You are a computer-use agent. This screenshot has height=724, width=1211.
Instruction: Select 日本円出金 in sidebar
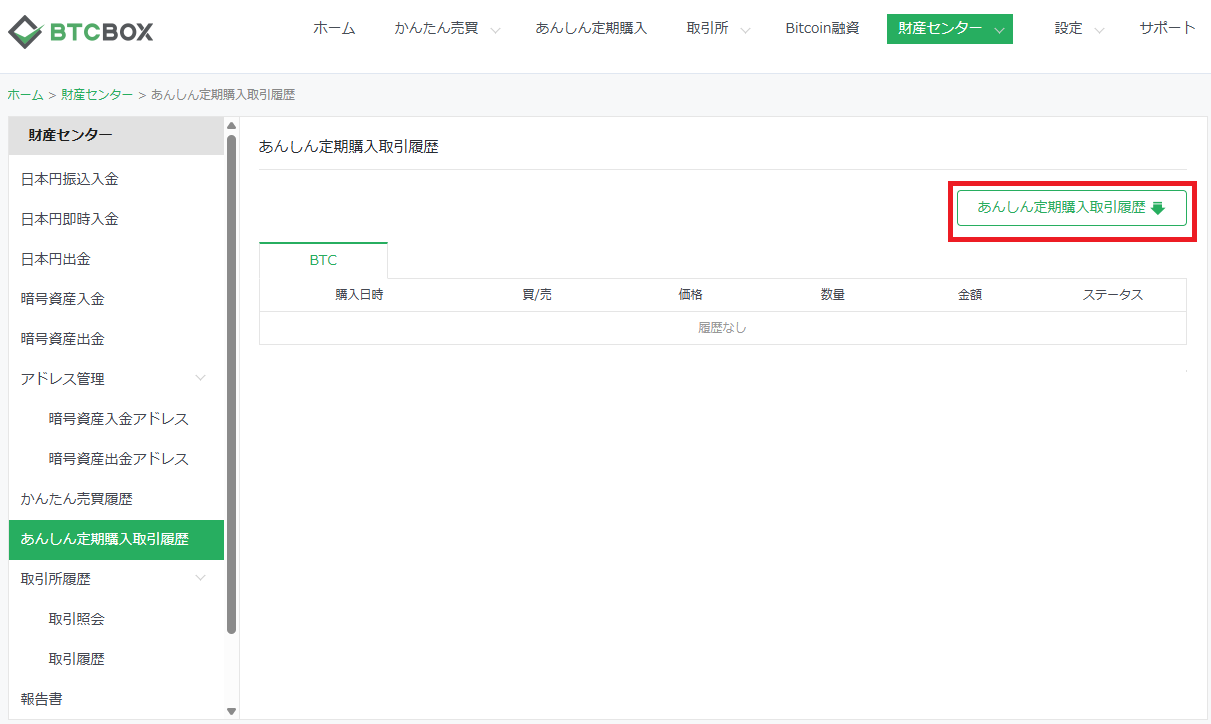(x=116, y=259)
